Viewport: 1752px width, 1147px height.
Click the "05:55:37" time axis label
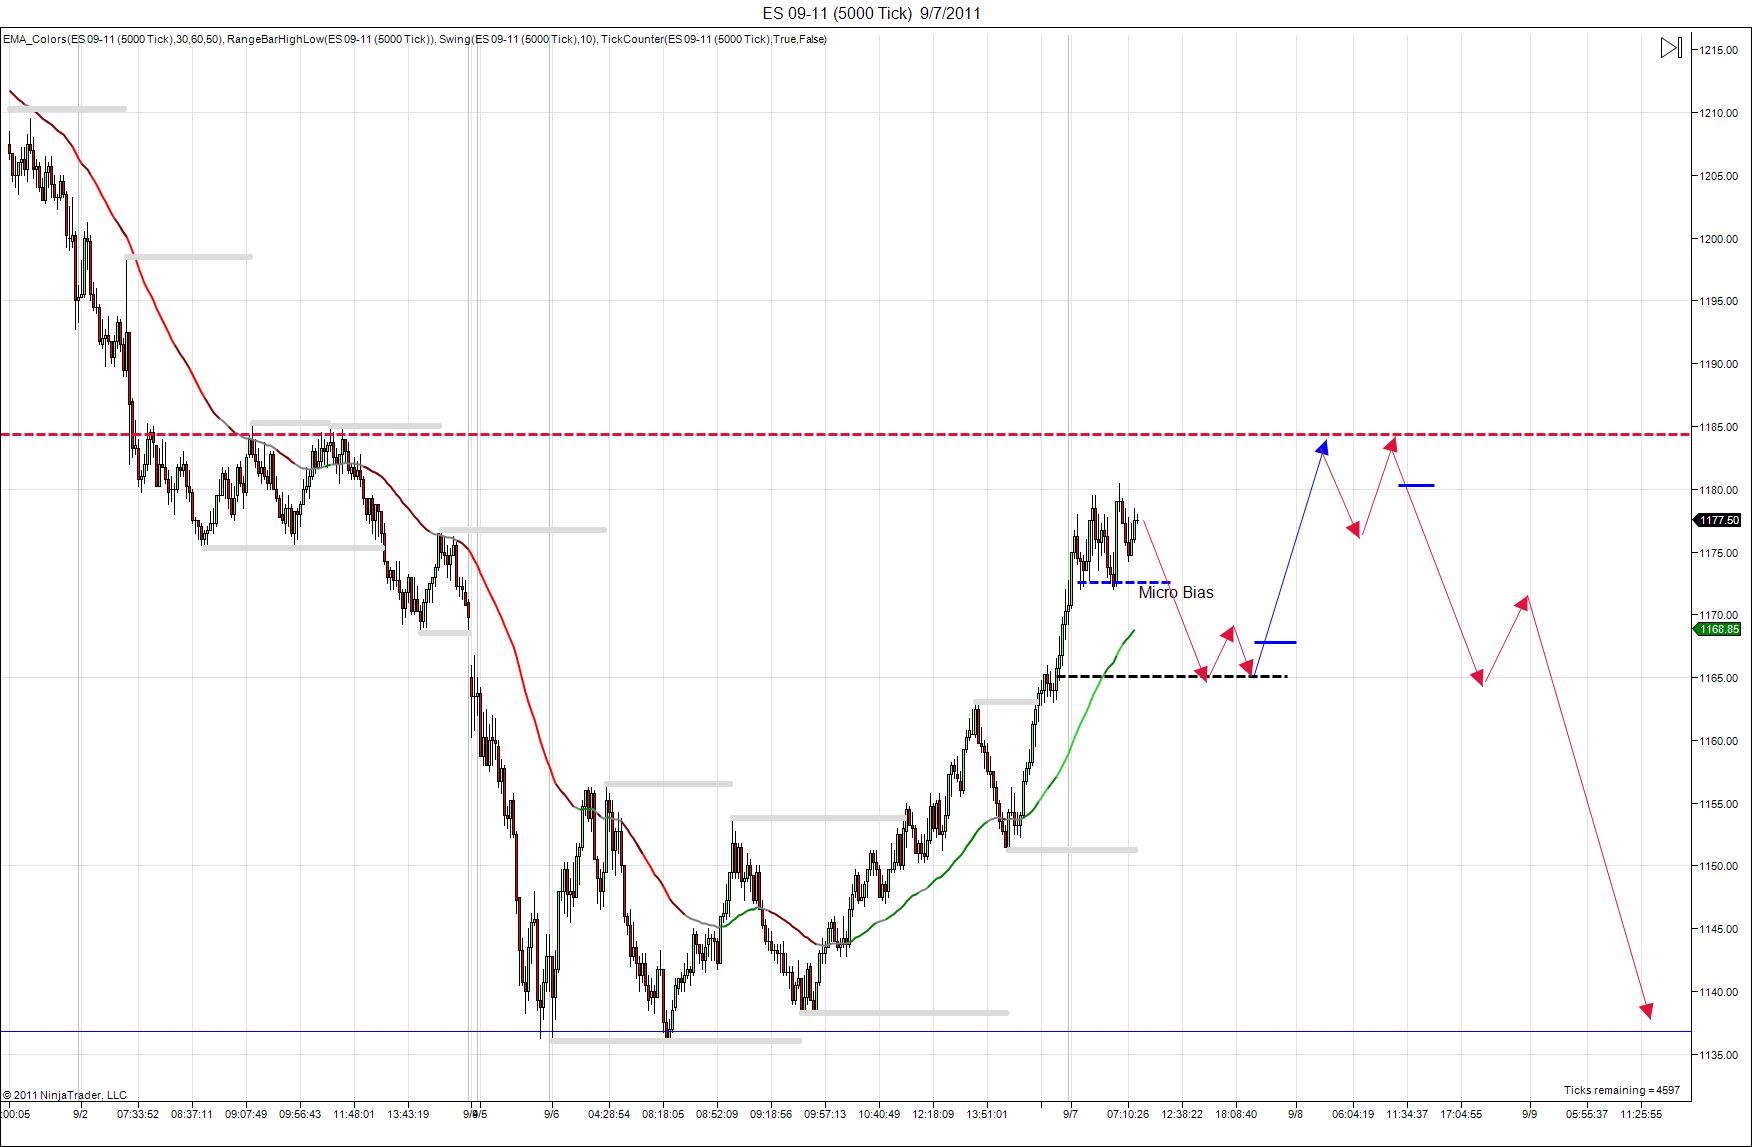click(x=1587, y=1114)
